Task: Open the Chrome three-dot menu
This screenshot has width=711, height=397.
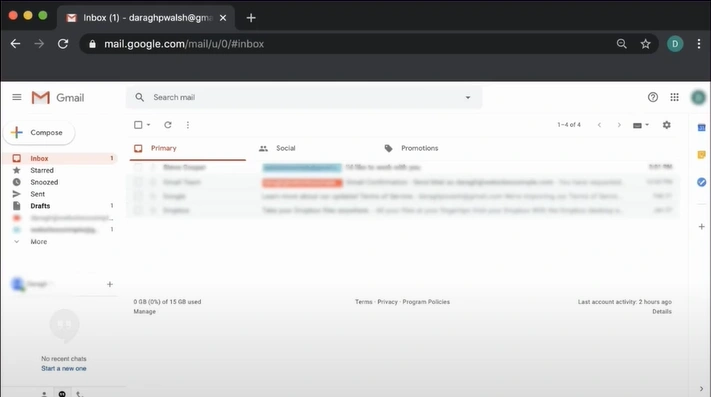Action: point(699,44)
